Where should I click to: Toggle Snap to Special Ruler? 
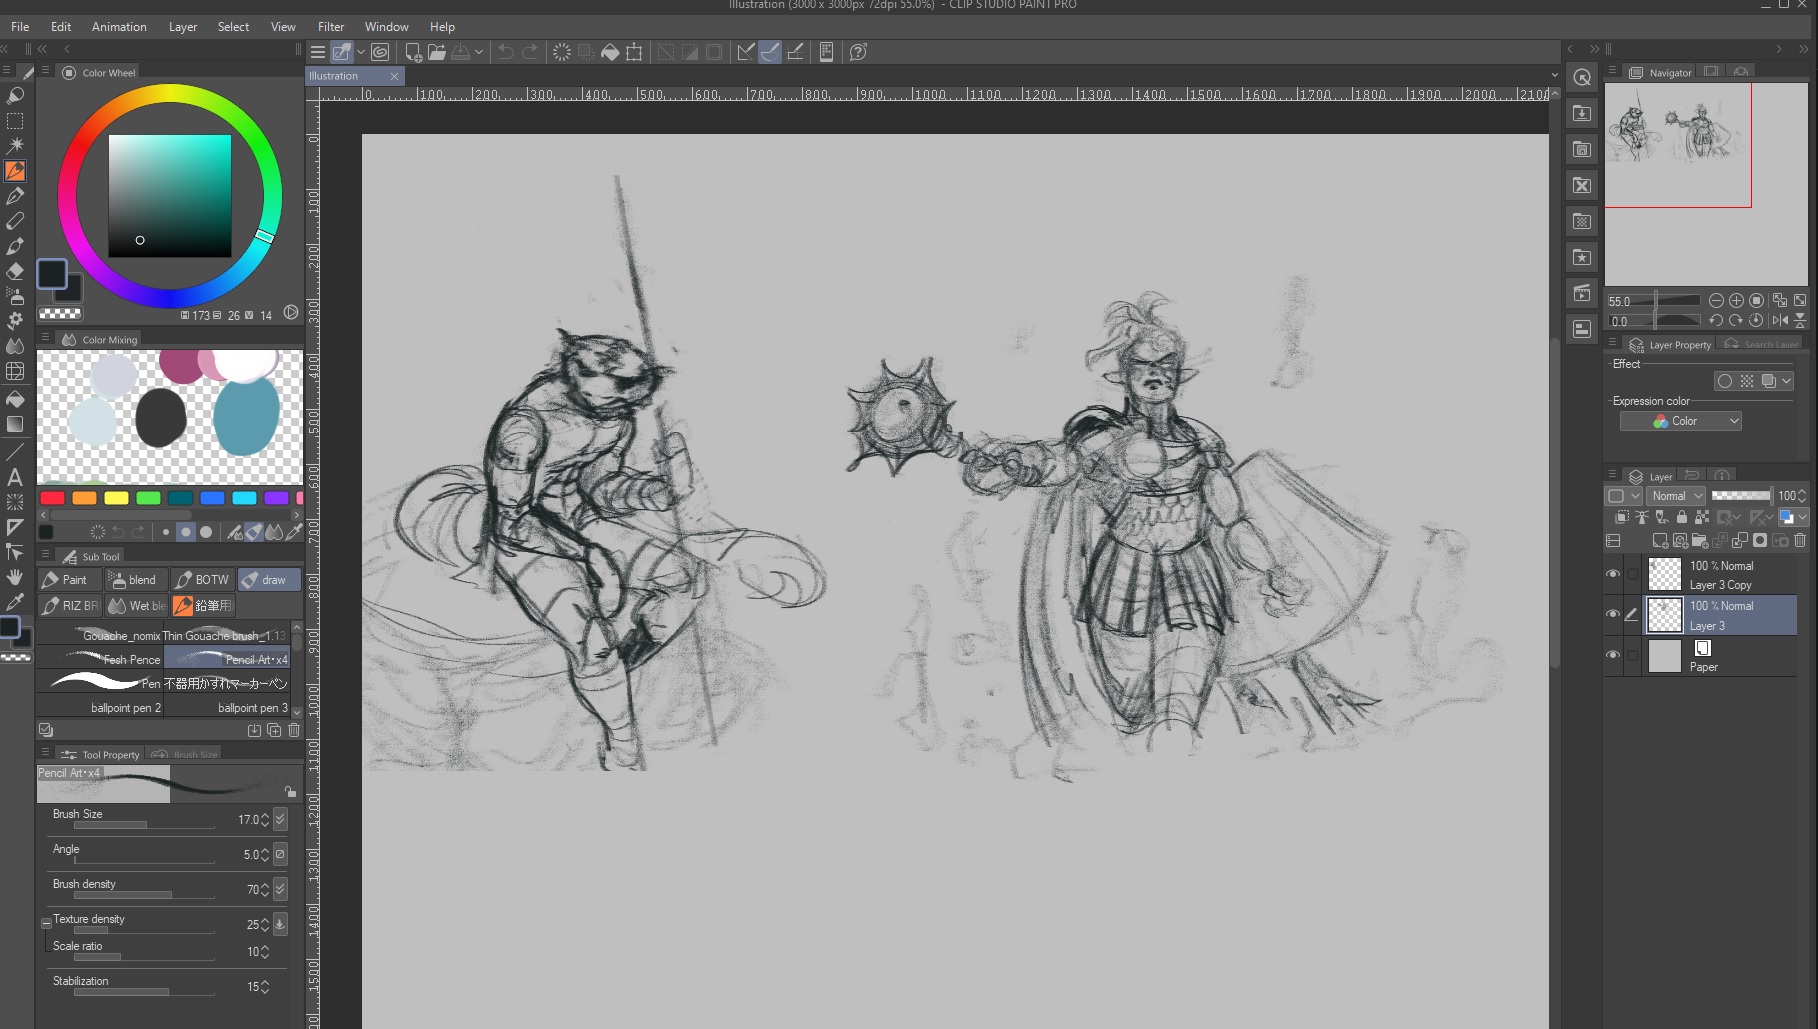770,52
